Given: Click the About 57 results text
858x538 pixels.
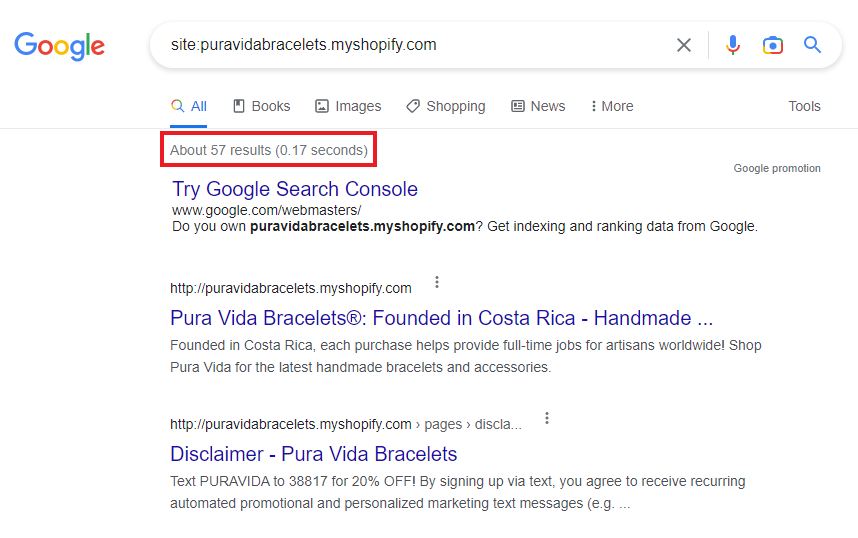Looking at the screenshot, I should coord(269,150).
